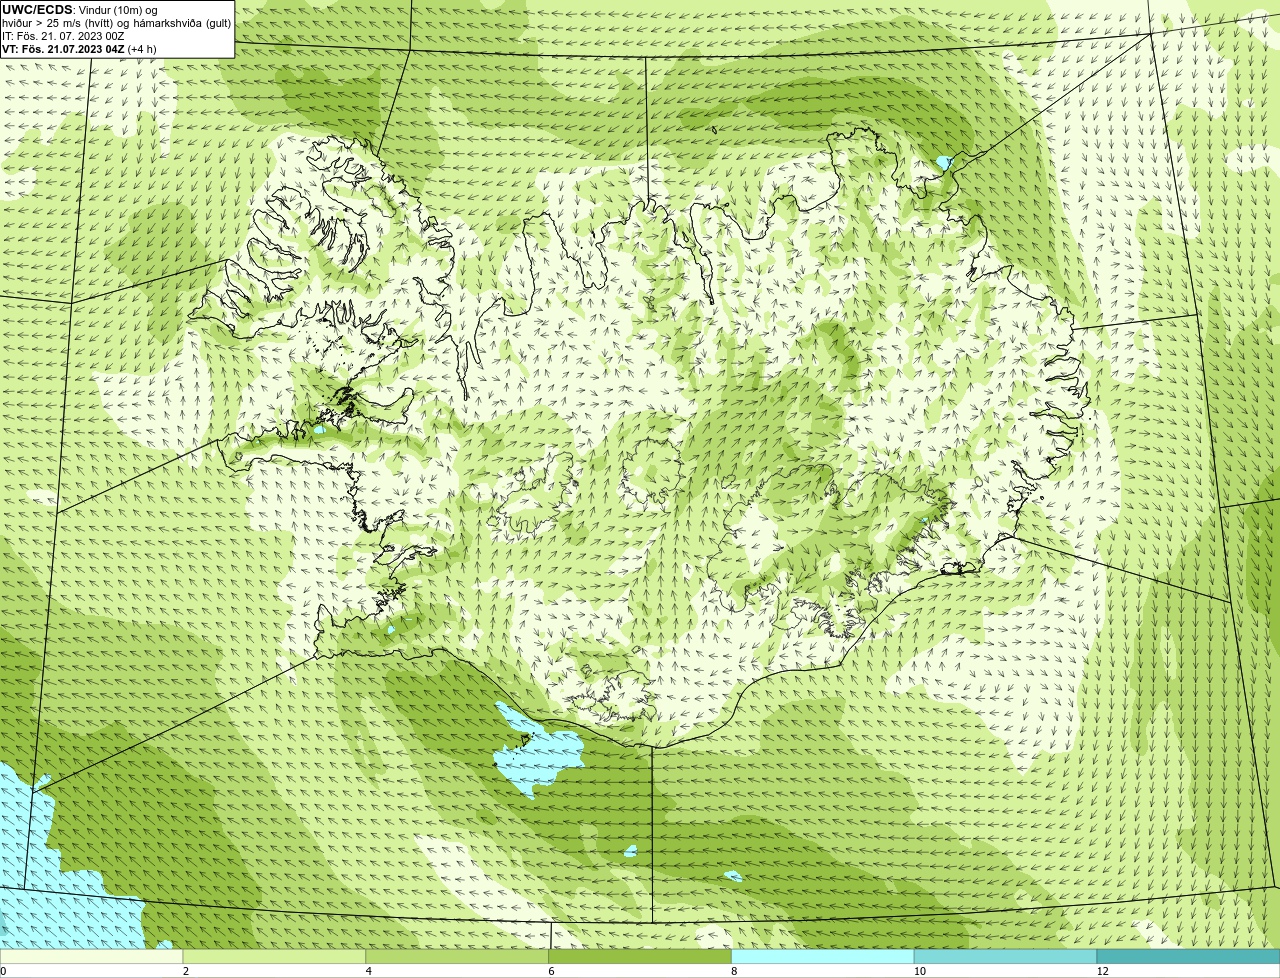The width and height of the screenshot is (1280, 978).
Task: Select the line 'hviður > 25 m/s (hvítt) og hámarkshviða (gult)'
Action: (116, 23)
